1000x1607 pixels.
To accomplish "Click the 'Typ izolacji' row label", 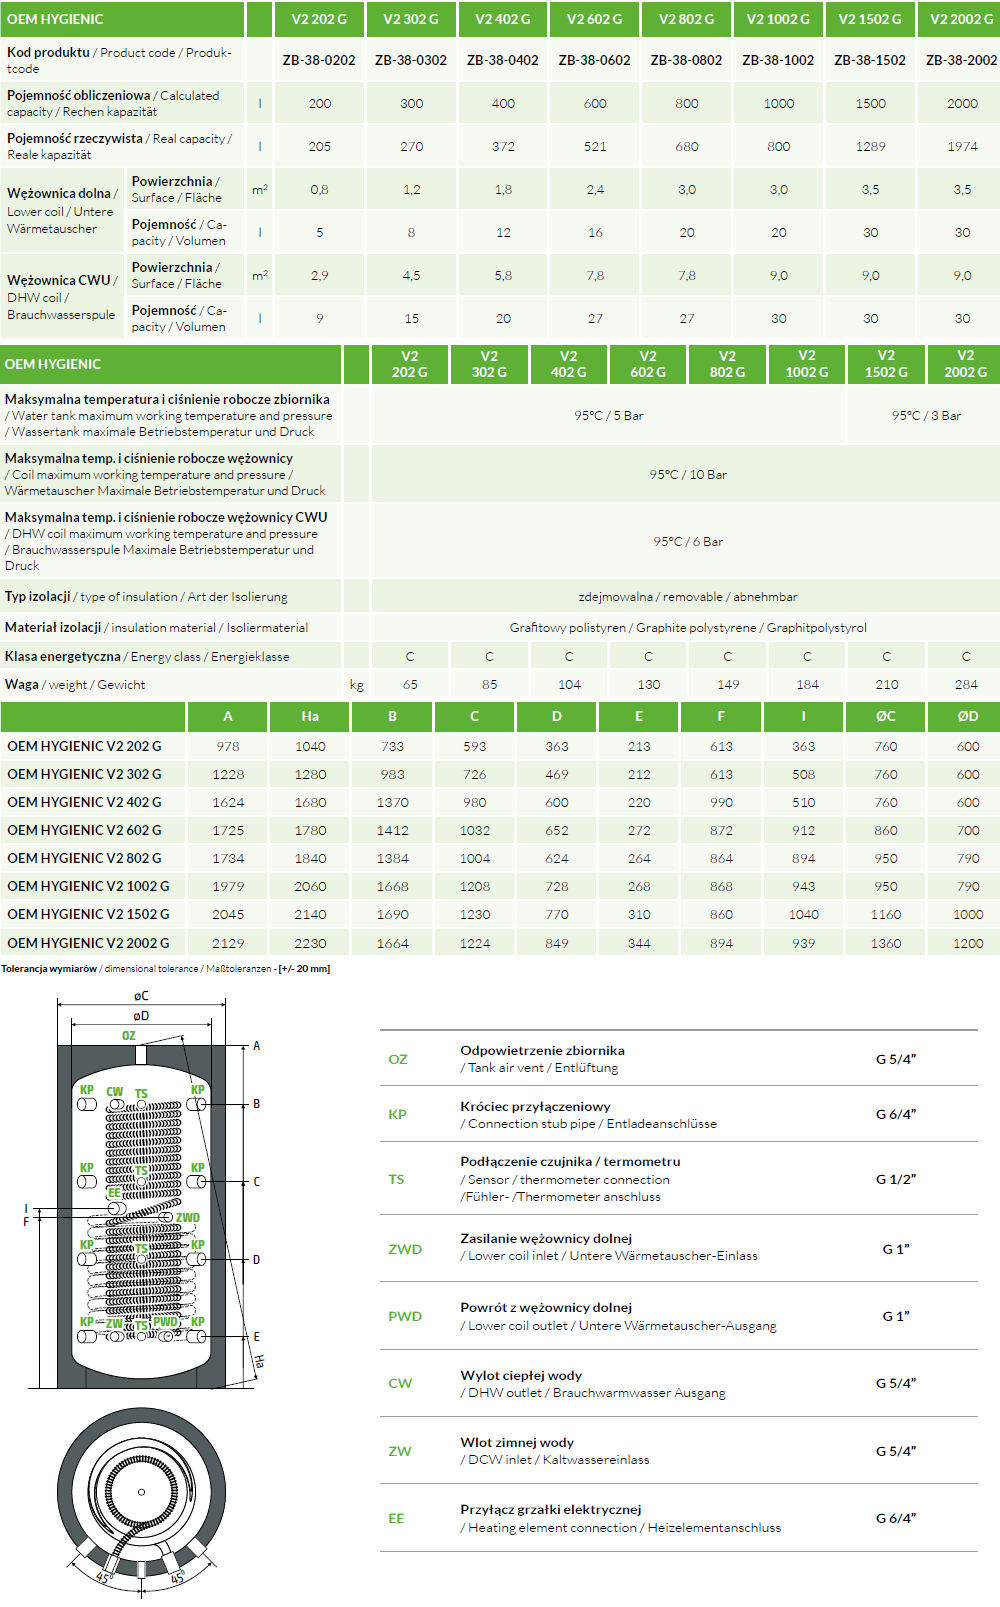I will click(x=146, y=596).
